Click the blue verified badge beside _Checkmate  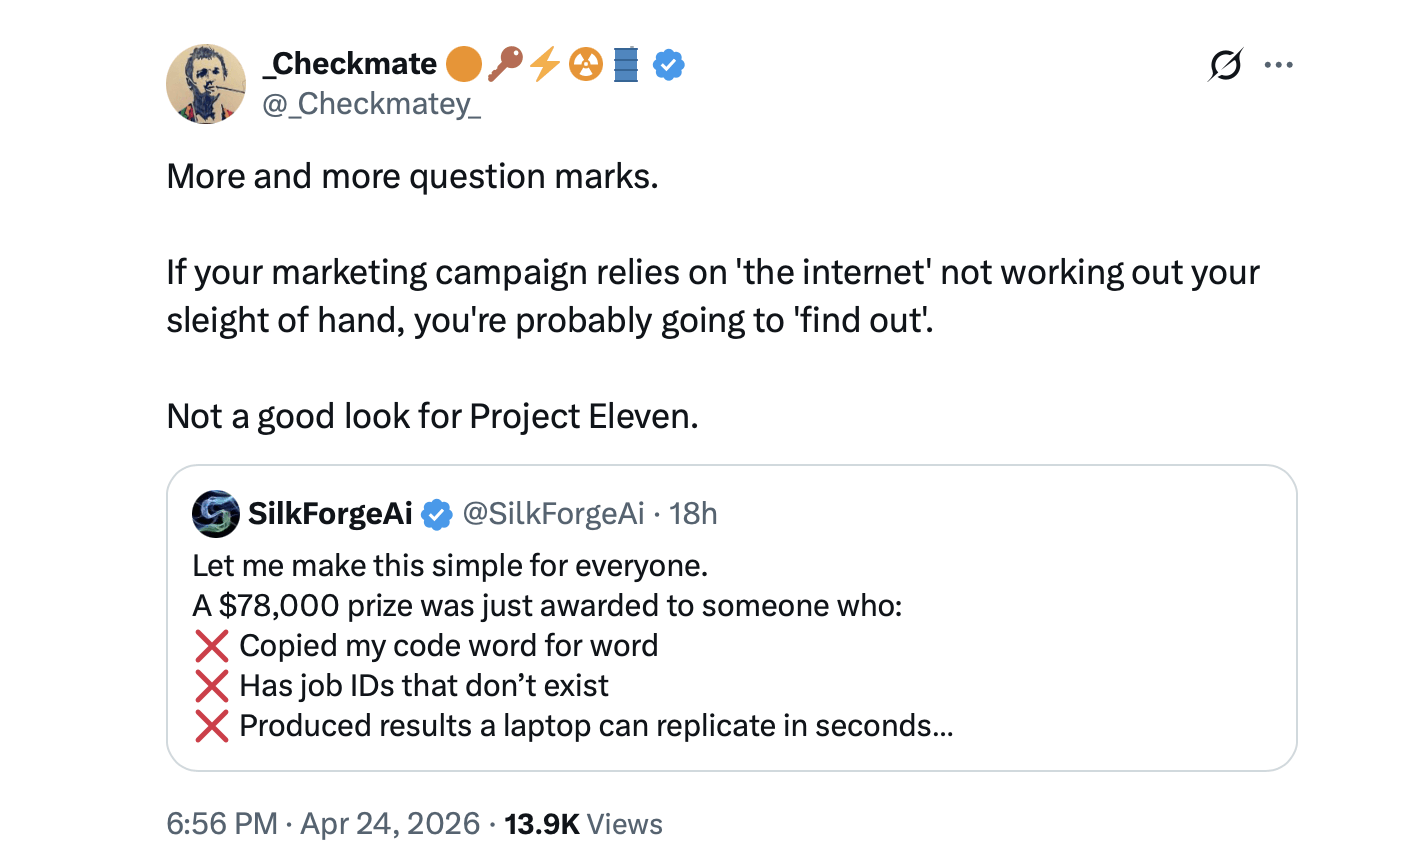[668, 65]
